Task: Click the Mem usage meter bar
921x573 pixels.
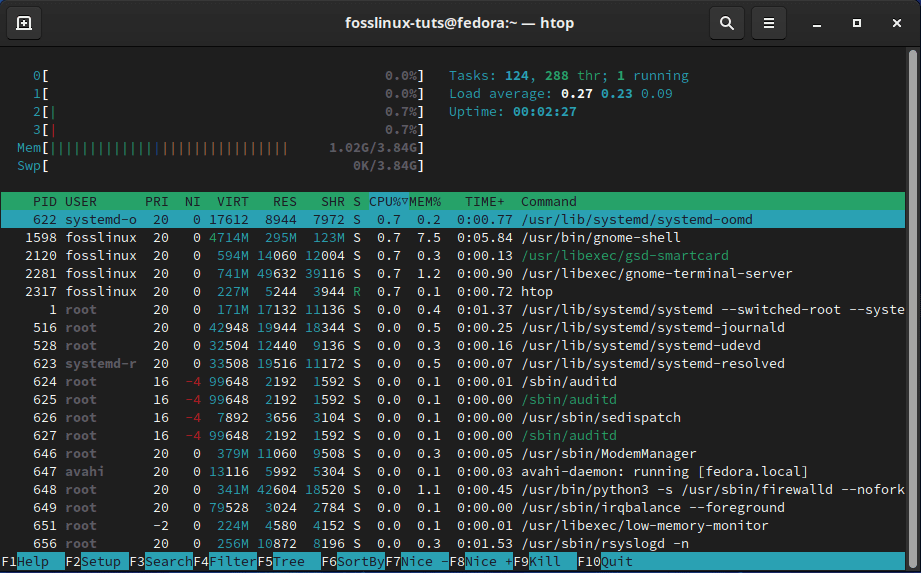Action: tap(220, 148)
